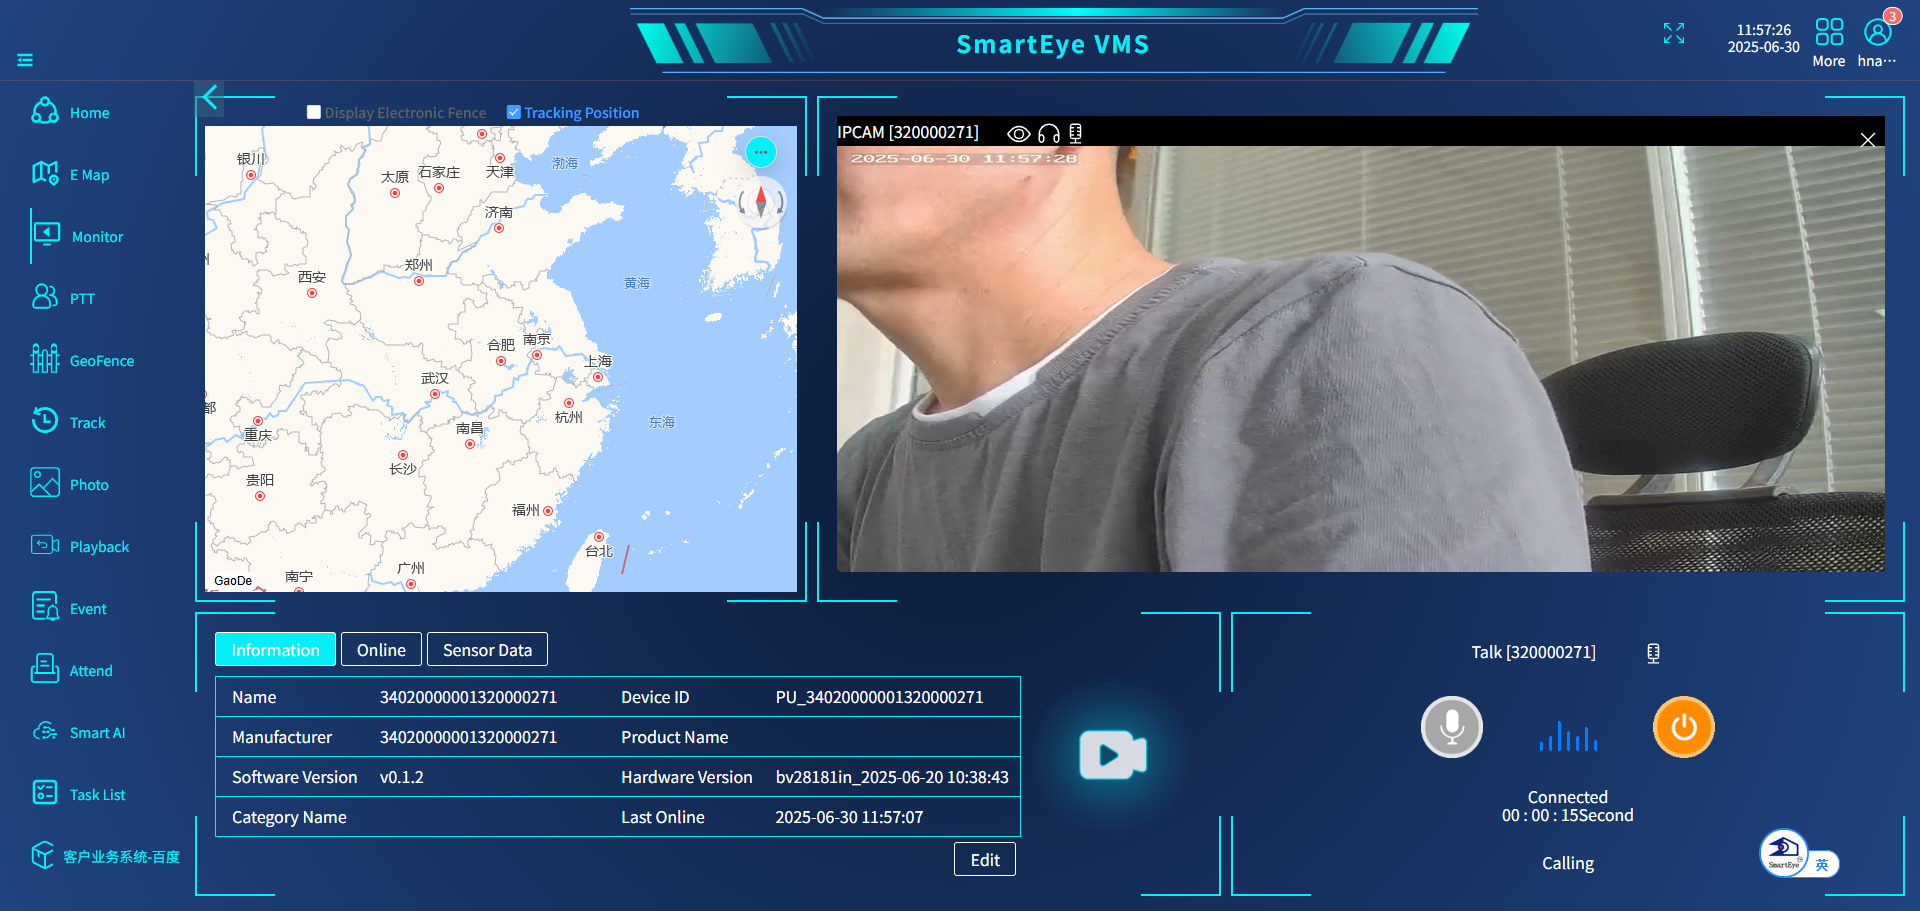Uncheck the Tracking Position checkbox
1920x911 pixels.
(514, 113)
